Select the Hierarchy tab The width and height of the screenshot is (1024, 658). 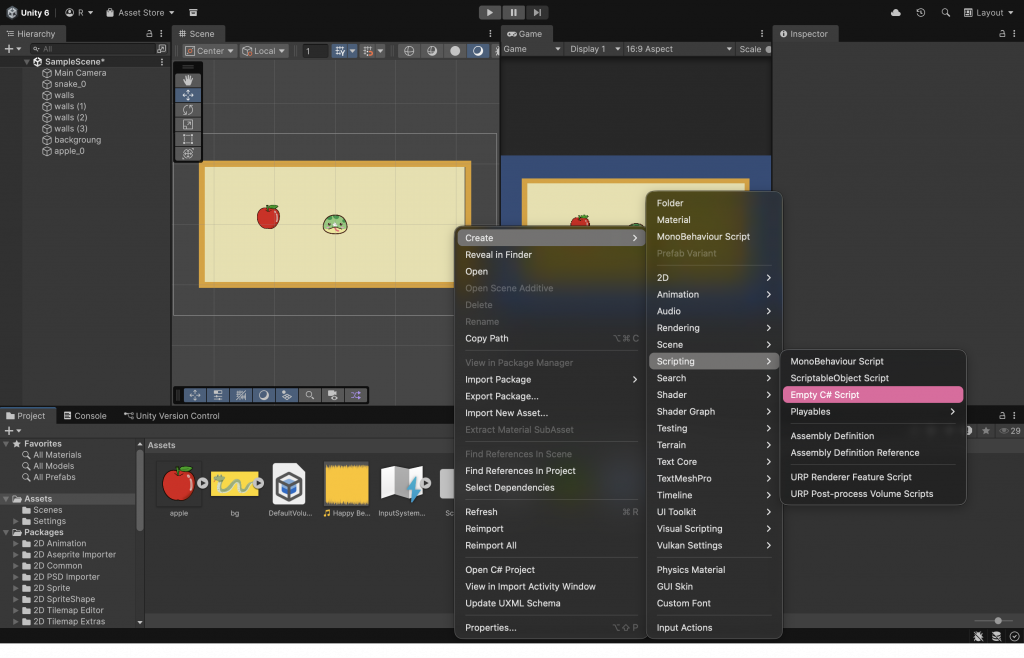click(x=31, y=34)
